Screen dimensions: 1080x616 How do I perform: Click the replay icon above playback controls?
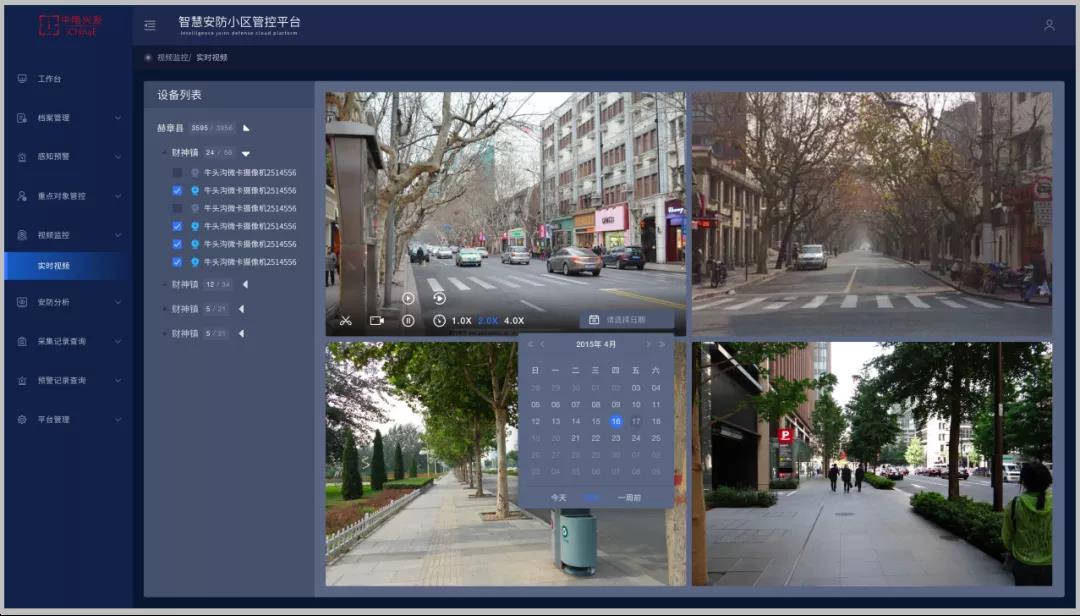[439, 298]
